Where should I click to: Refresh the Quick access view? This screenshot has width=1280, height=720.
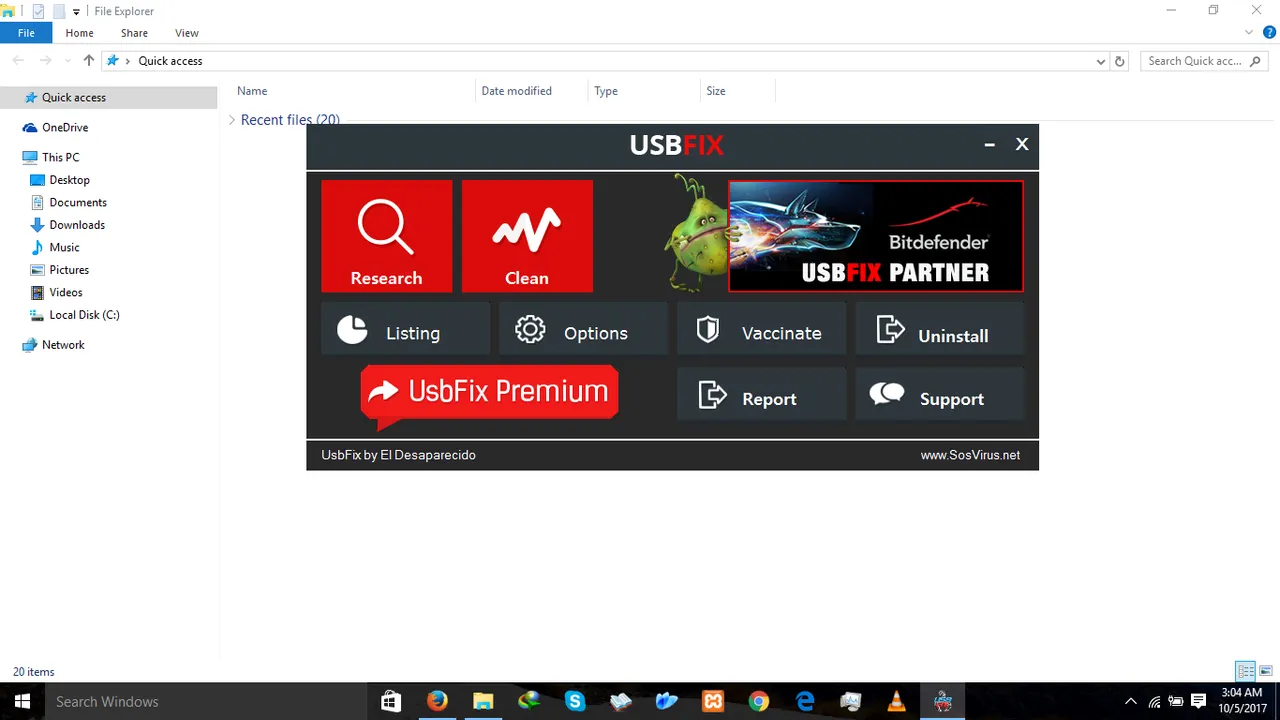pyautogui.click(x=1120, y=61)
